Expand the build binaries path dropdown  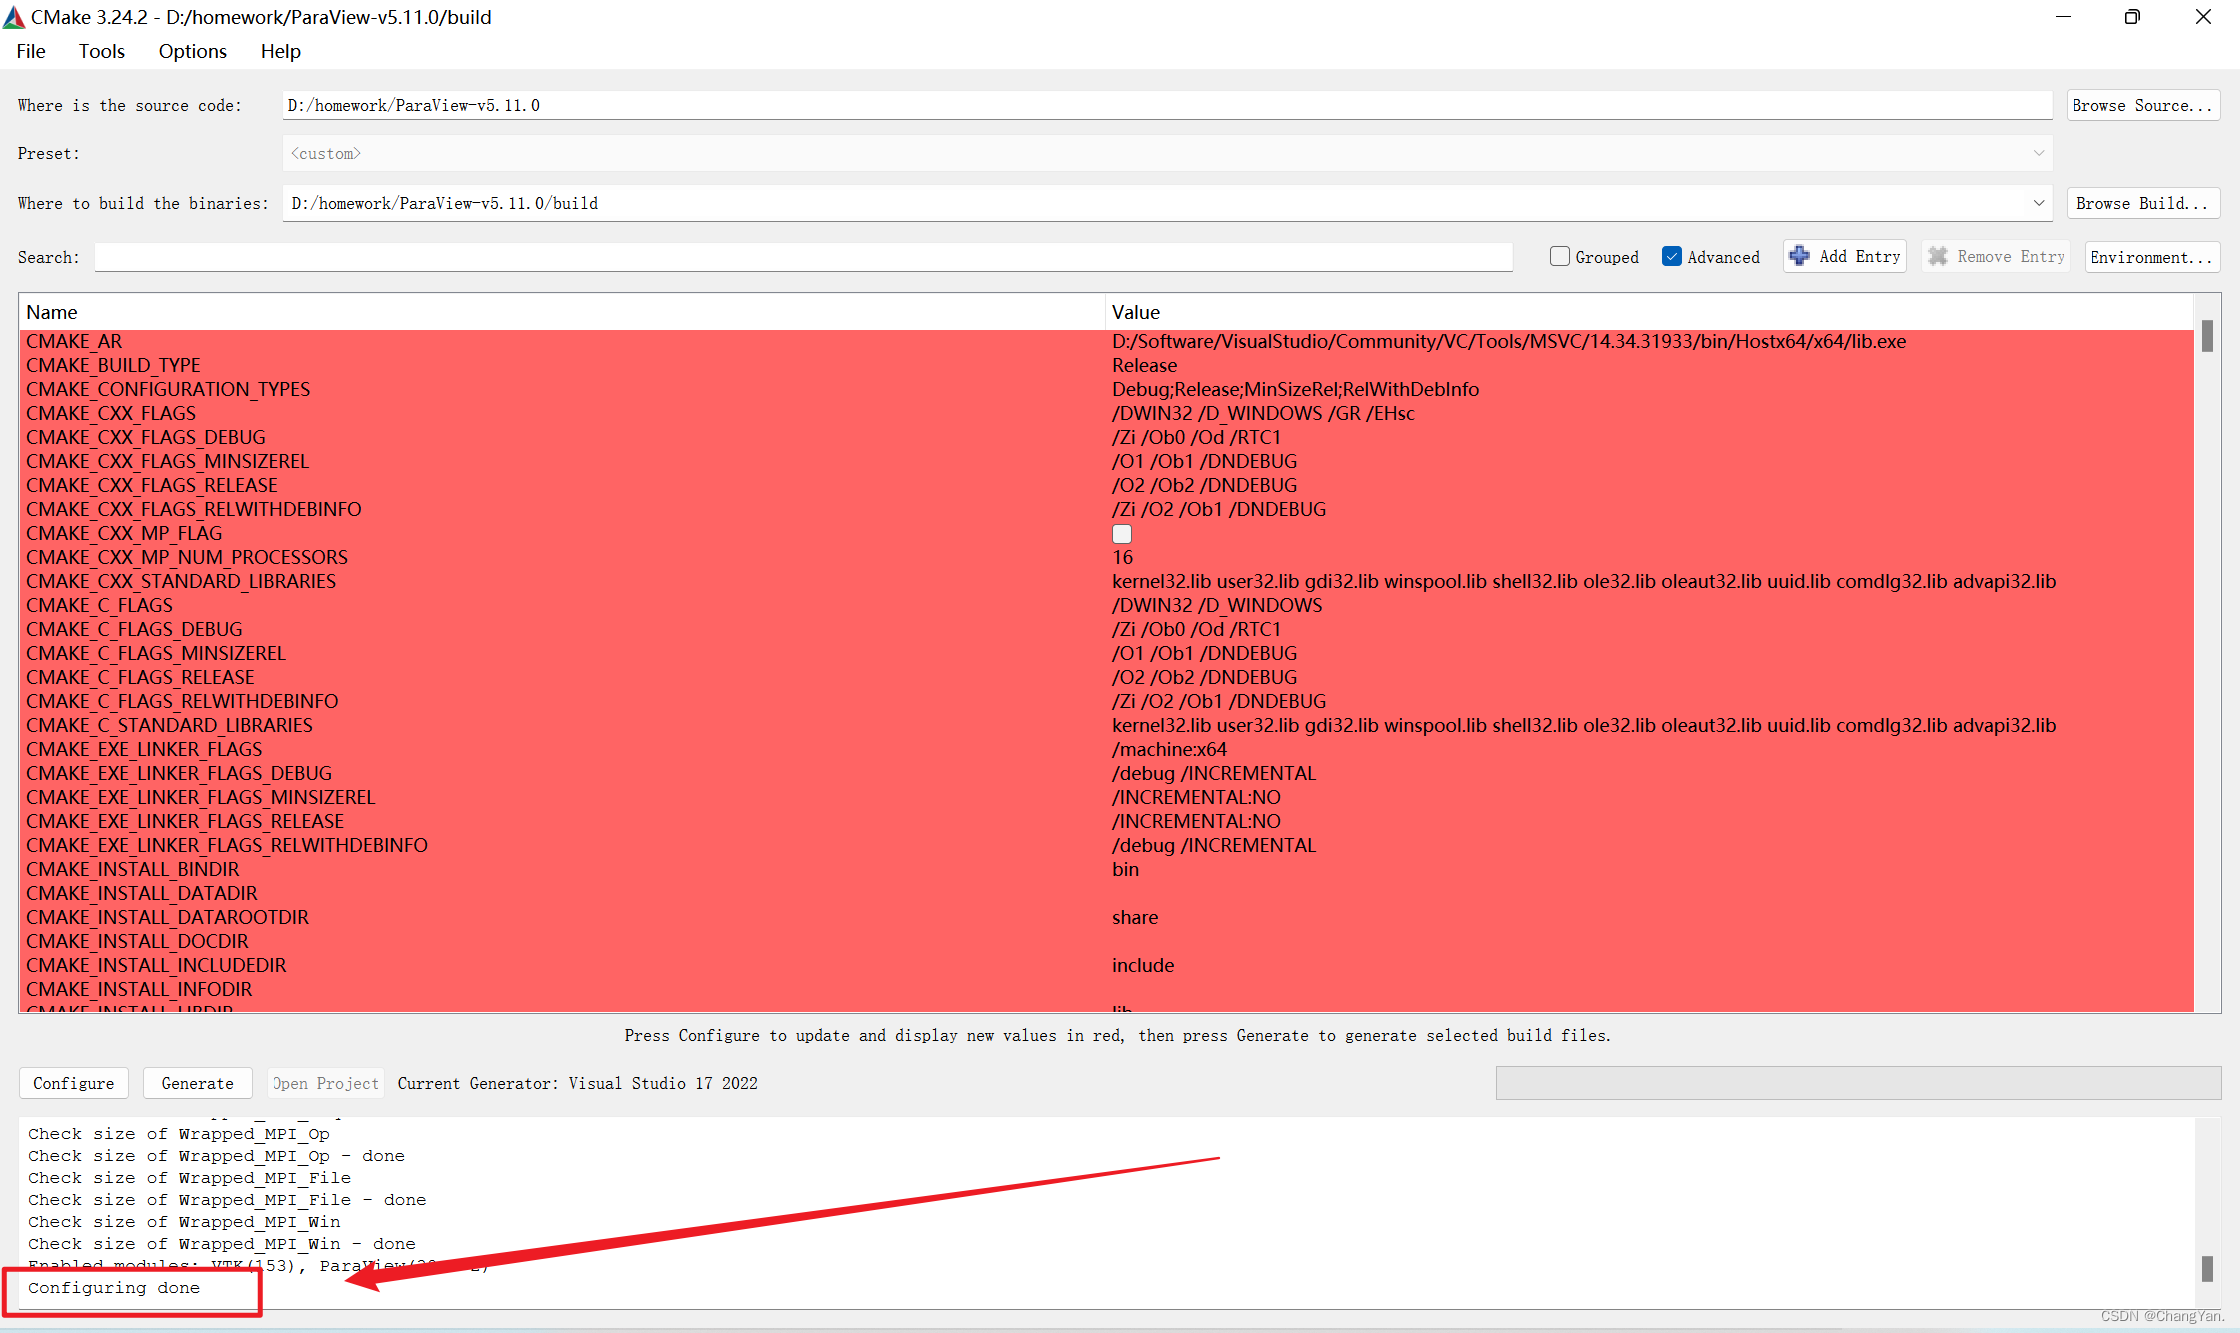2038,203
